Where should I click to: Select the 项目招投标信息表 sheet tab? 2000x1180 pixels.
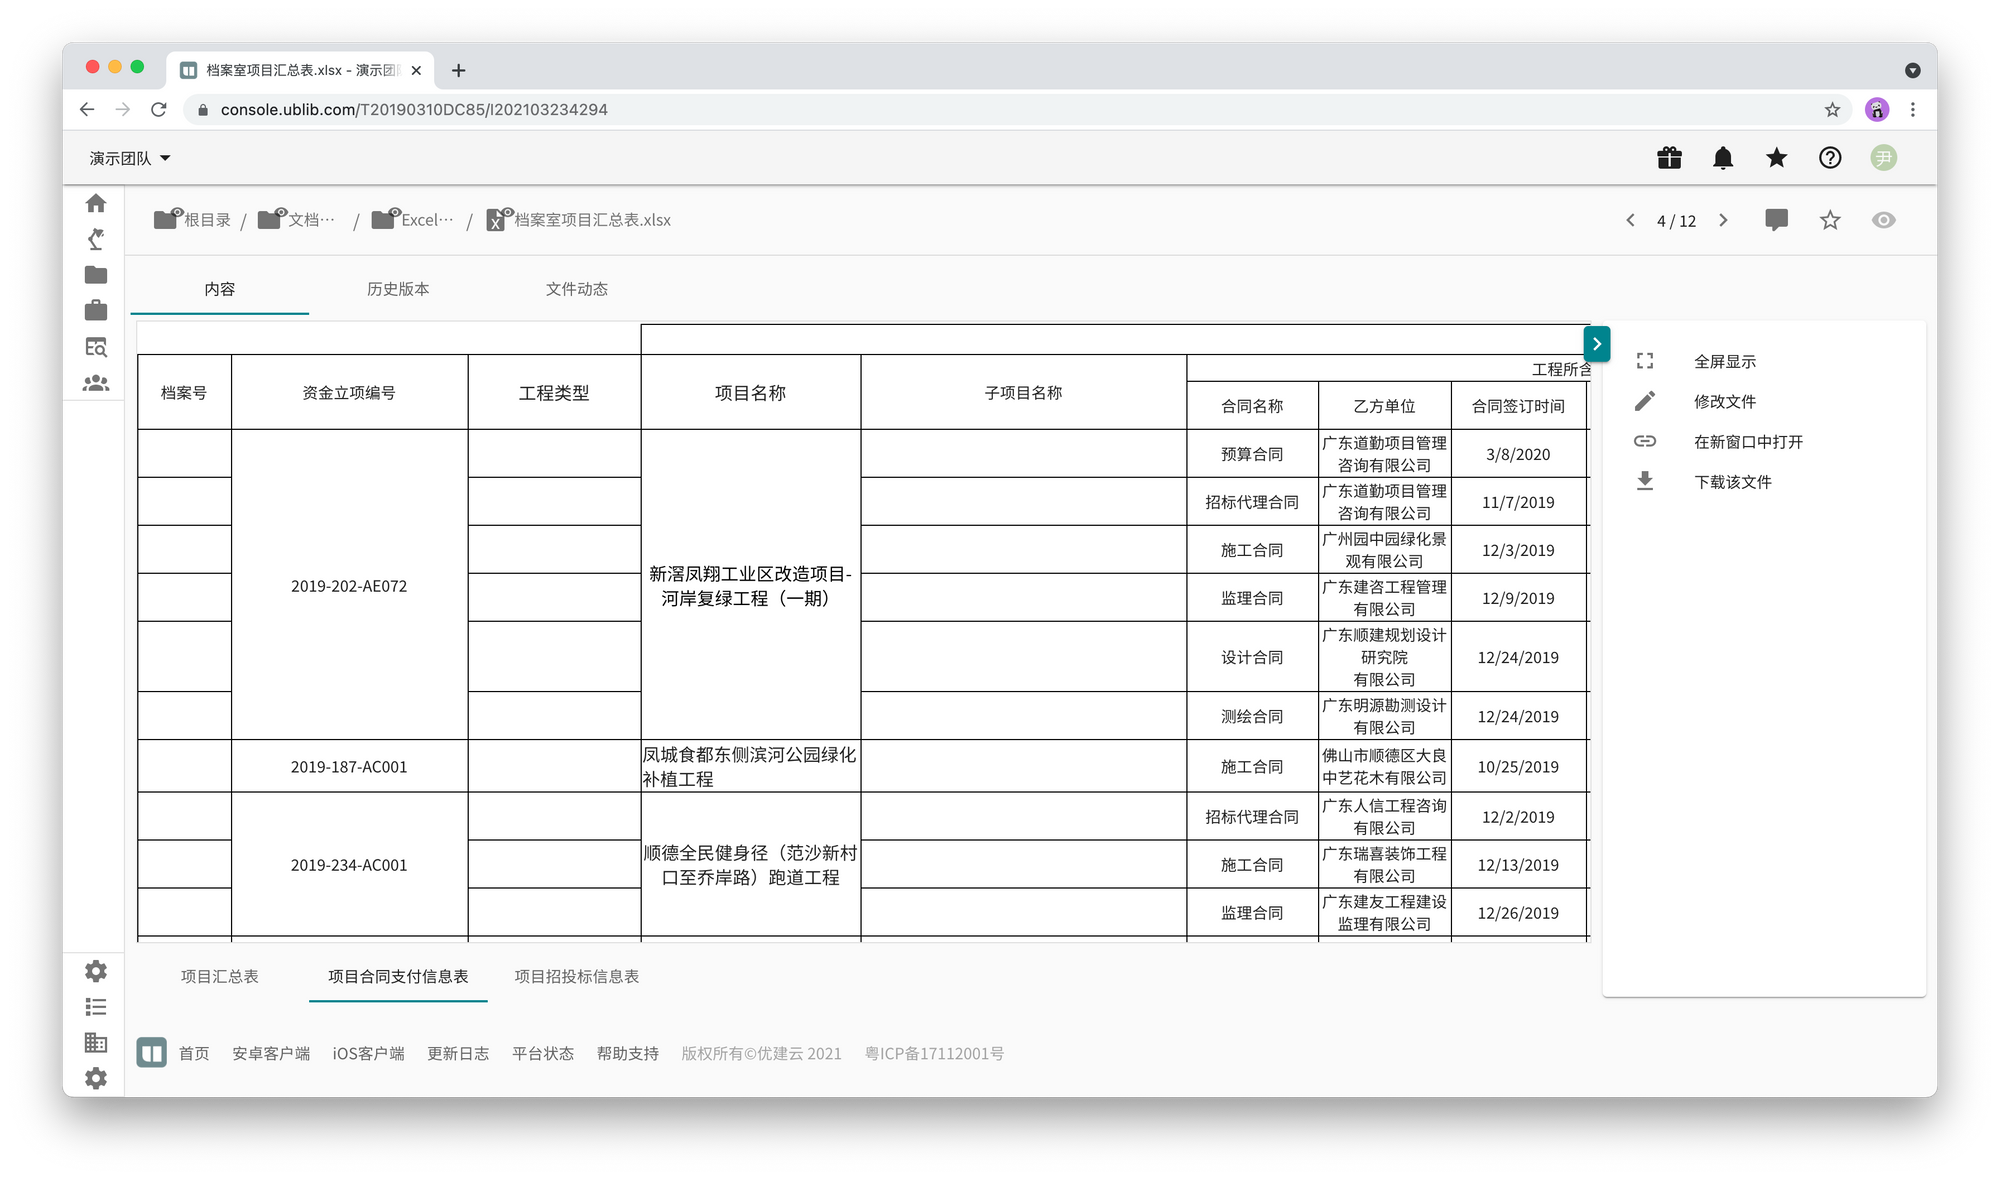pyautogui.click(x=577, y=976)
